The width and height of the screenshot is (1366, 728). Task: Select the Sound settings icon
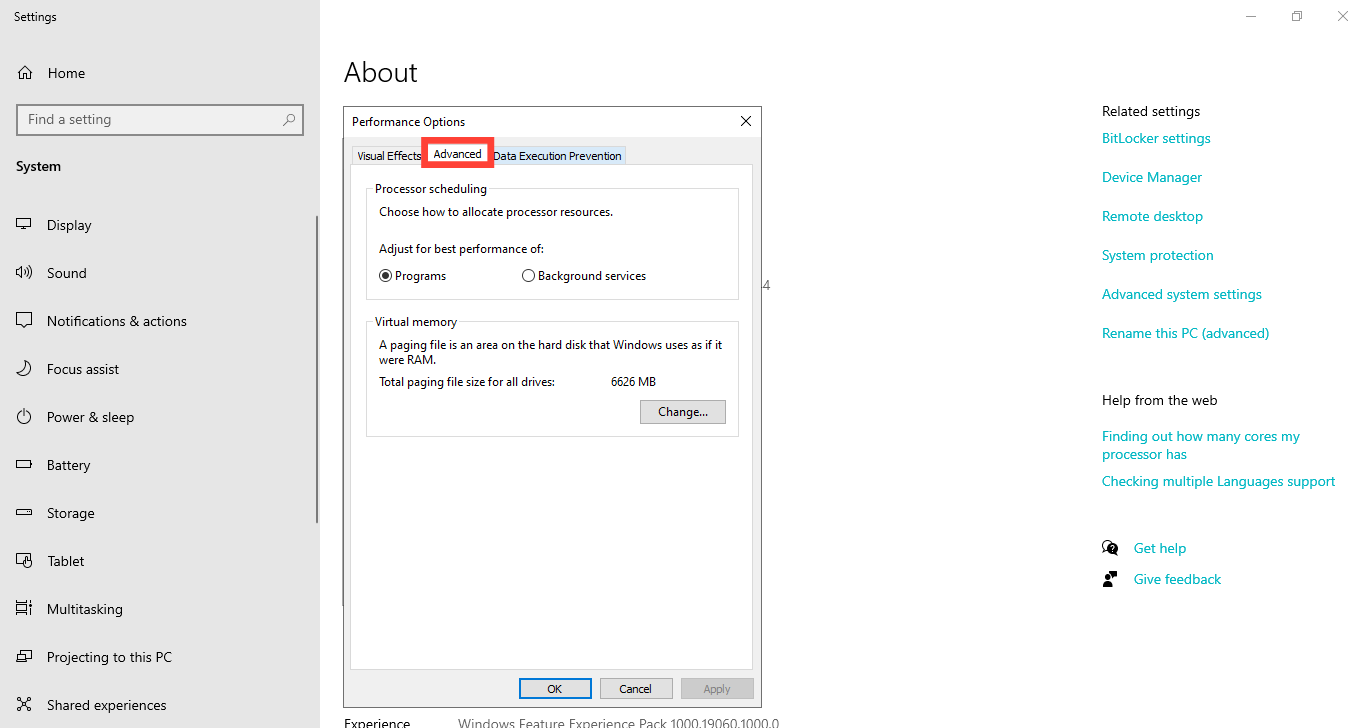(22, 272)
